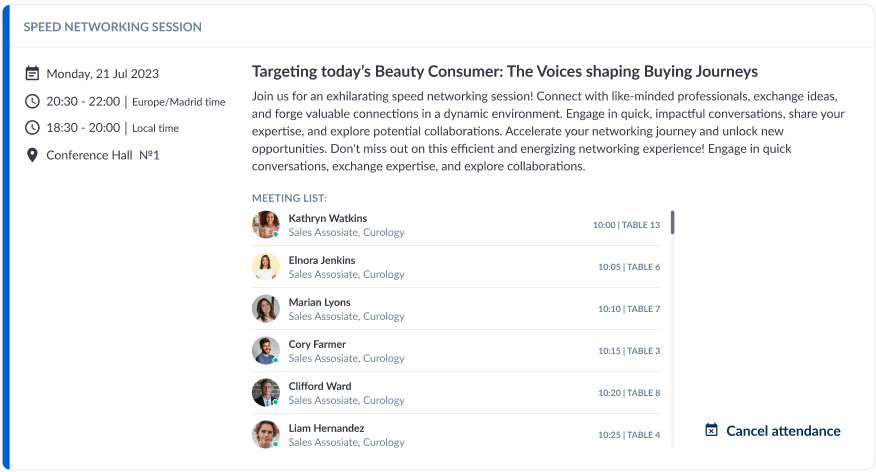Open Elnora Jenkins' profile avatar

click(266, 267)
